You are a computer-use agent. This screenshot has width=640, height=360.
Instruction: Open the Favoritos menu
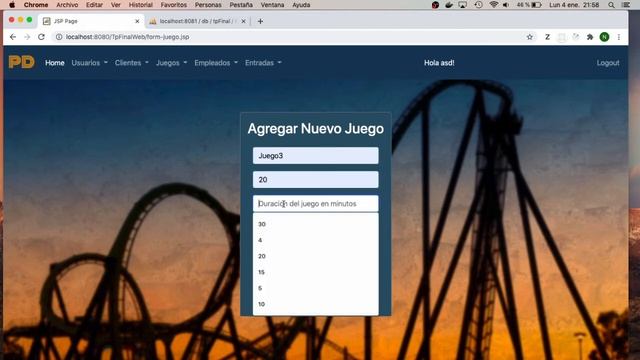173,5
